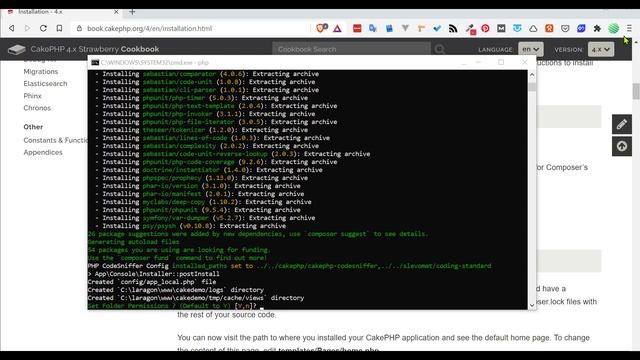This screenshot has width=640, height=360.
Task: Click the browser page vertical scrollbar thumb
Action: click(x=636, y=91)
